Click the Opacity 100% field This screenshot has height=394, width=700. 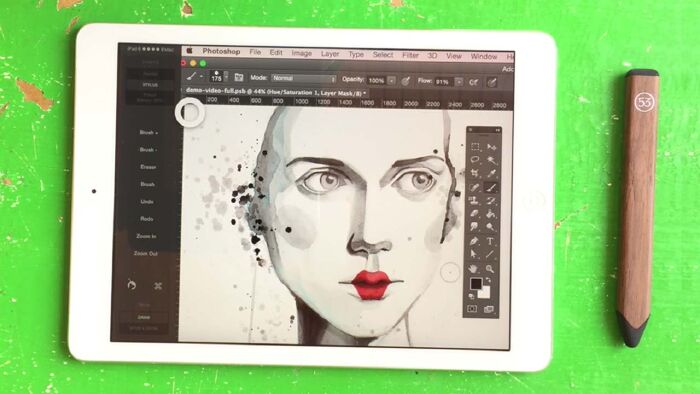377,80
